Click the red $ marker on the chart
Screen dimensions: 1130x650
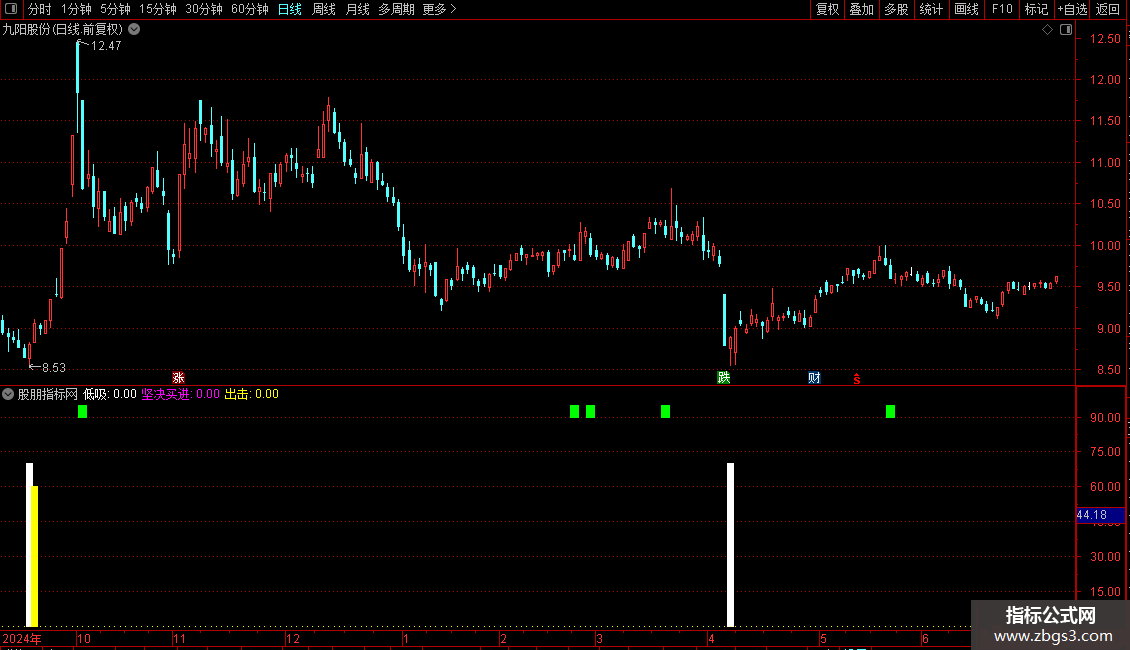point(857,379)
